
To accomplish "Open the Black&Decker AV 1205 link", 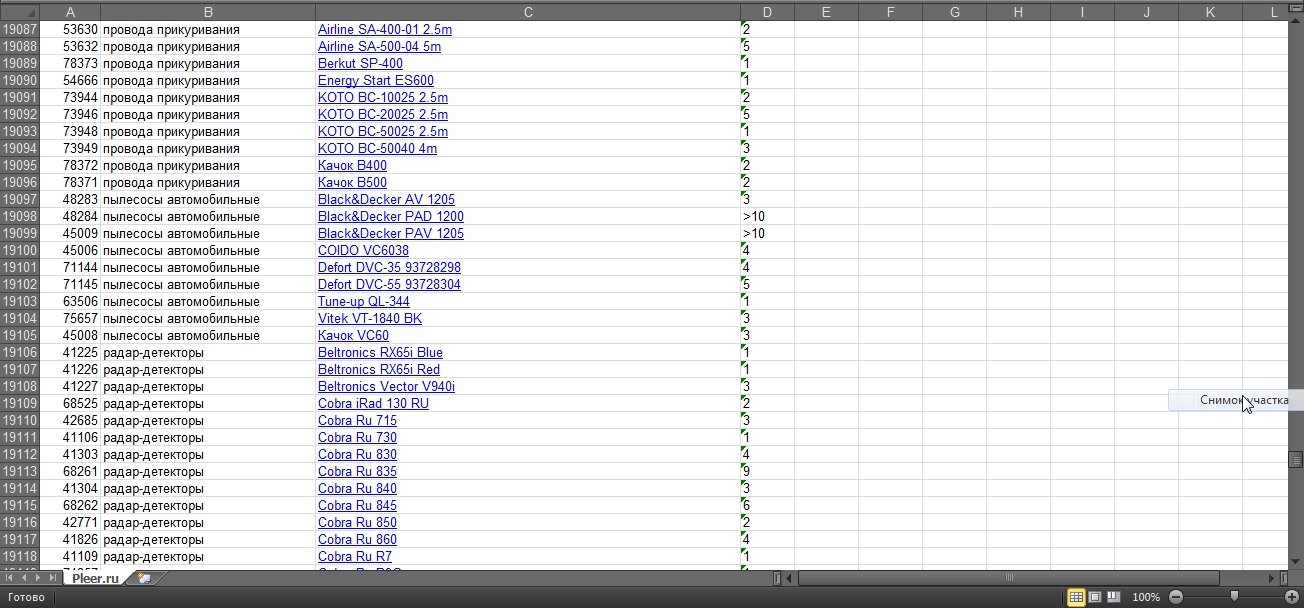I will [386, 200].
